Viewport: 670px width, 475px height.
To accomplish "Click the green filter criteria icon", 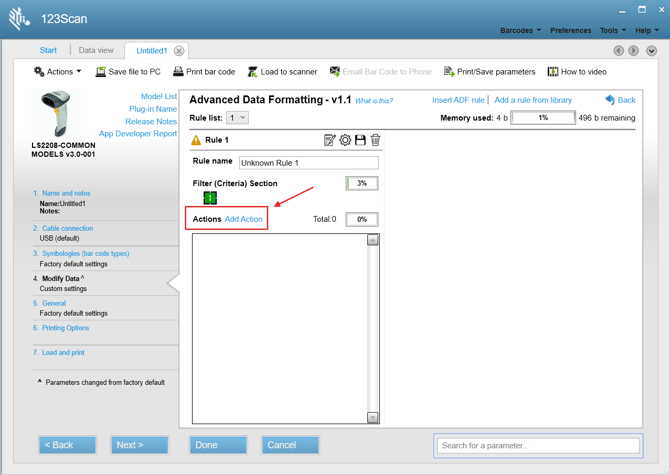I will pos(210,198).
